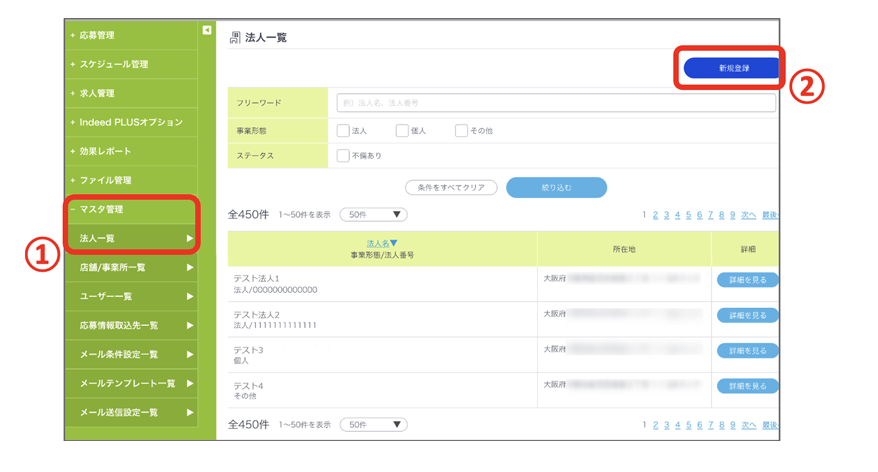
Task: Click the フリーワード search input field
Action: [555, 103]
